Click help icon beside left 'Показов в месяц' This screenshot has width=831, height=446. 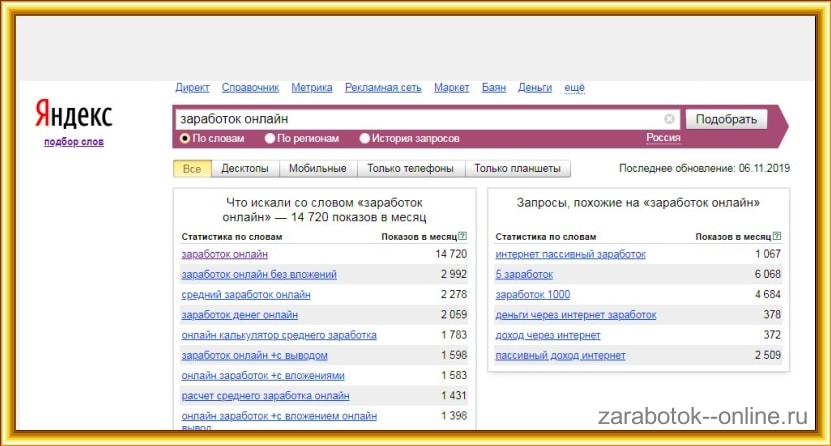pos(463,237)
